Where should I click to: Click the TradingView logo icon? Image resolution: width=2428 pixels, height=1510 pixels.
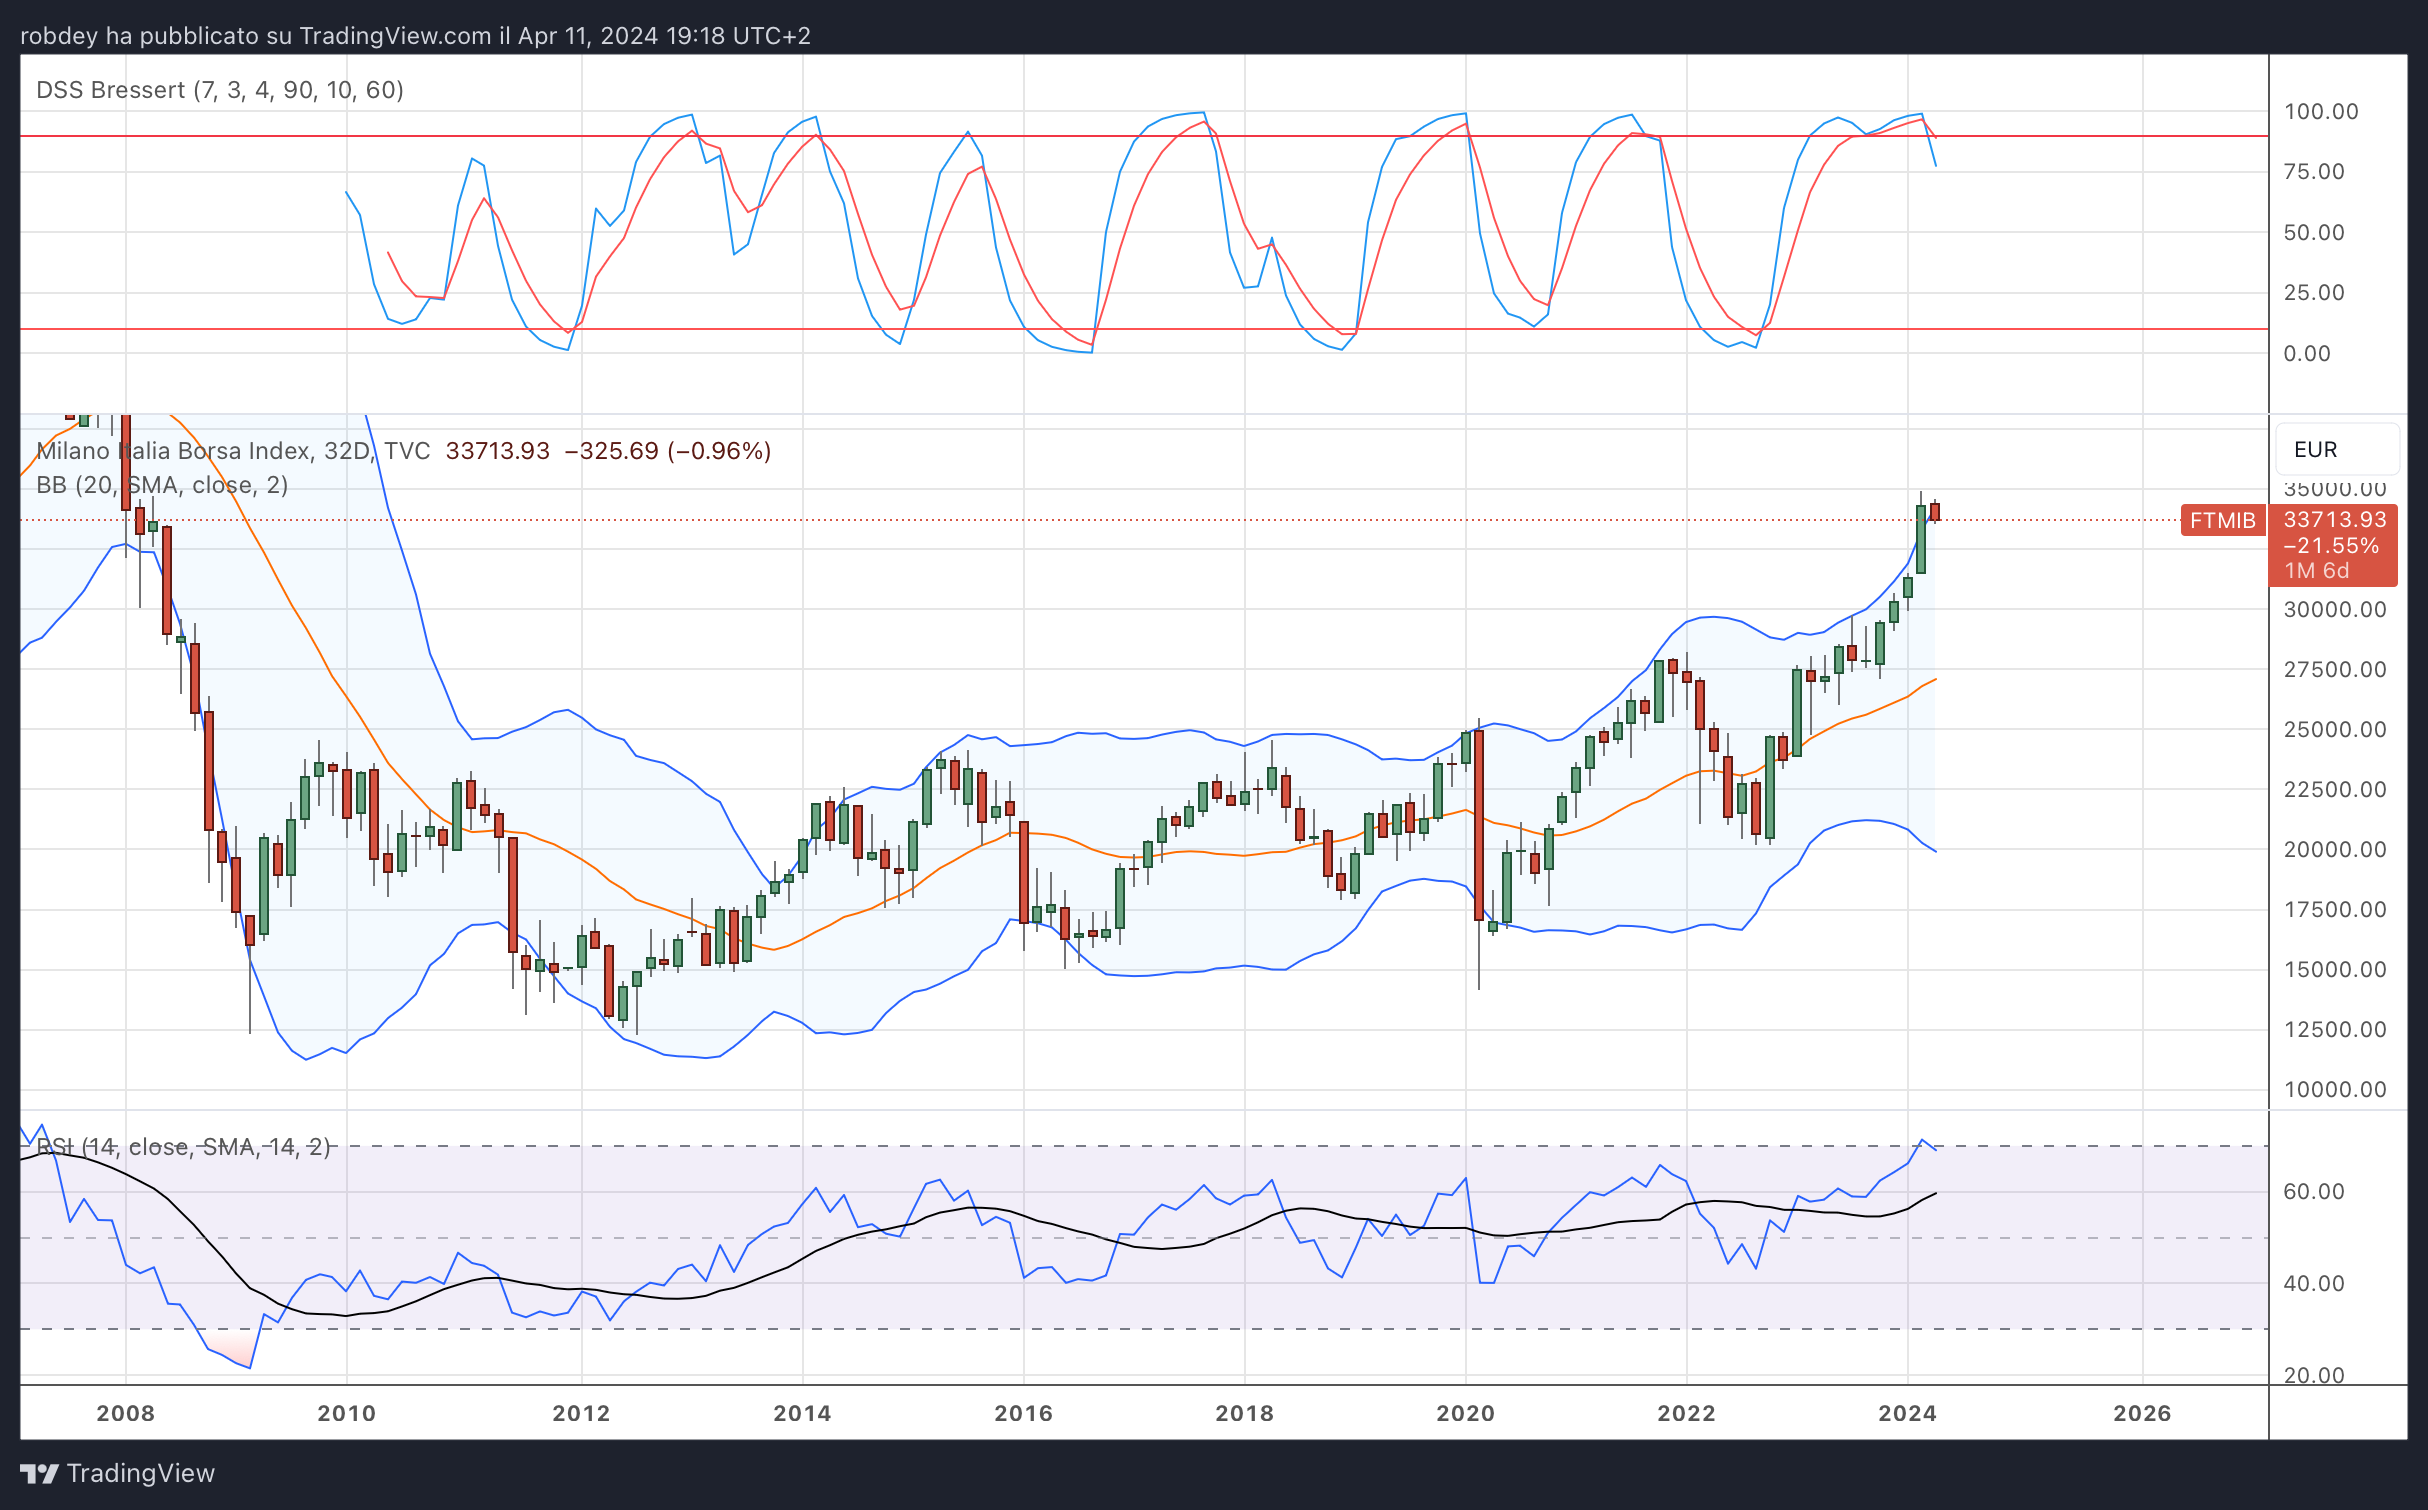pyautogui.click(x=40, y=1473)
